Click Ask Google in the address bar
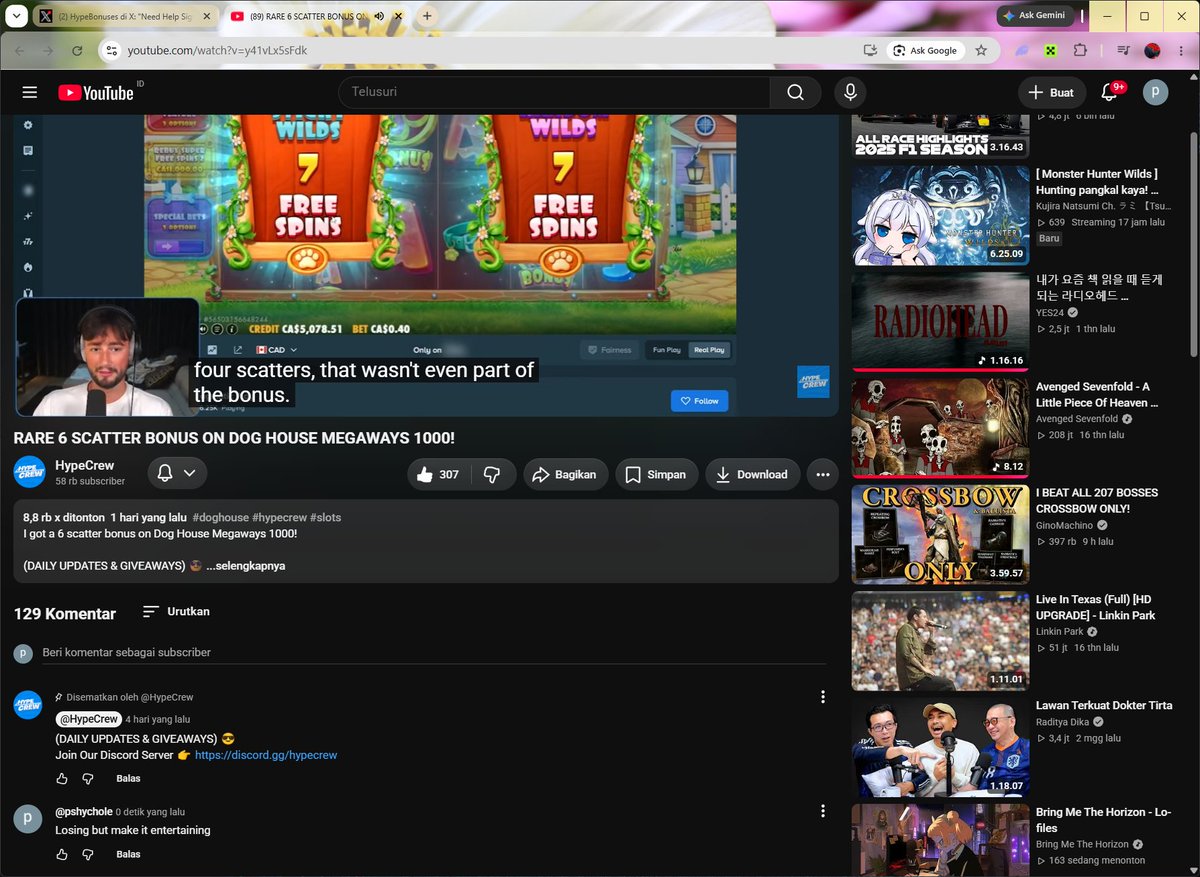Image resolution: width=1200 pixels, height=877 pixels. 926,50
